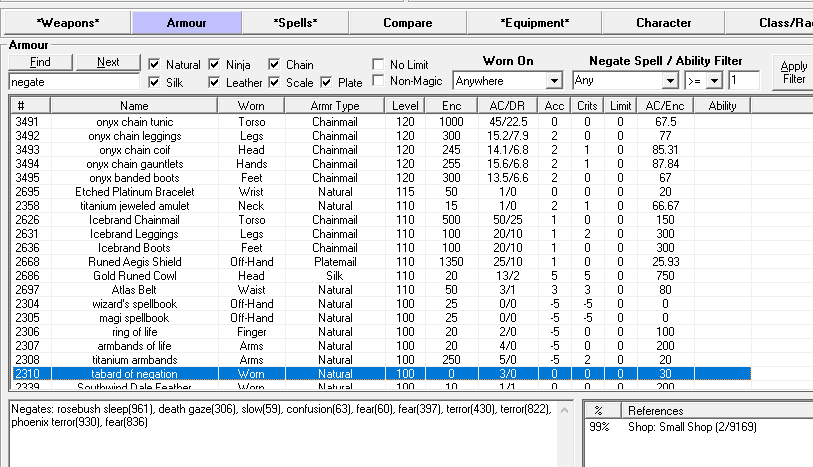Go to the Character tab

pos(663,22)
